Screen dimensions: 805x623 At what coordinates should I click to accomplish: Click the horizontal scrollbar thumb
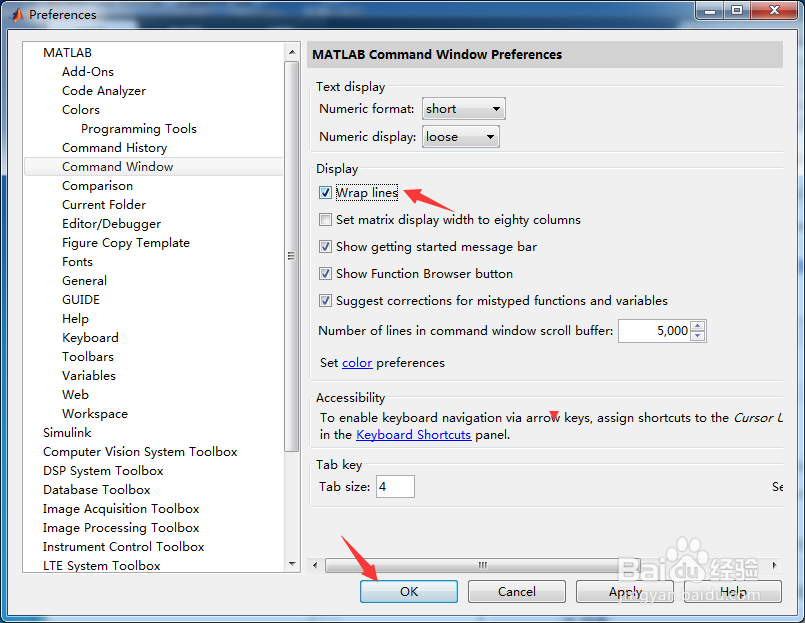(483, 565)
